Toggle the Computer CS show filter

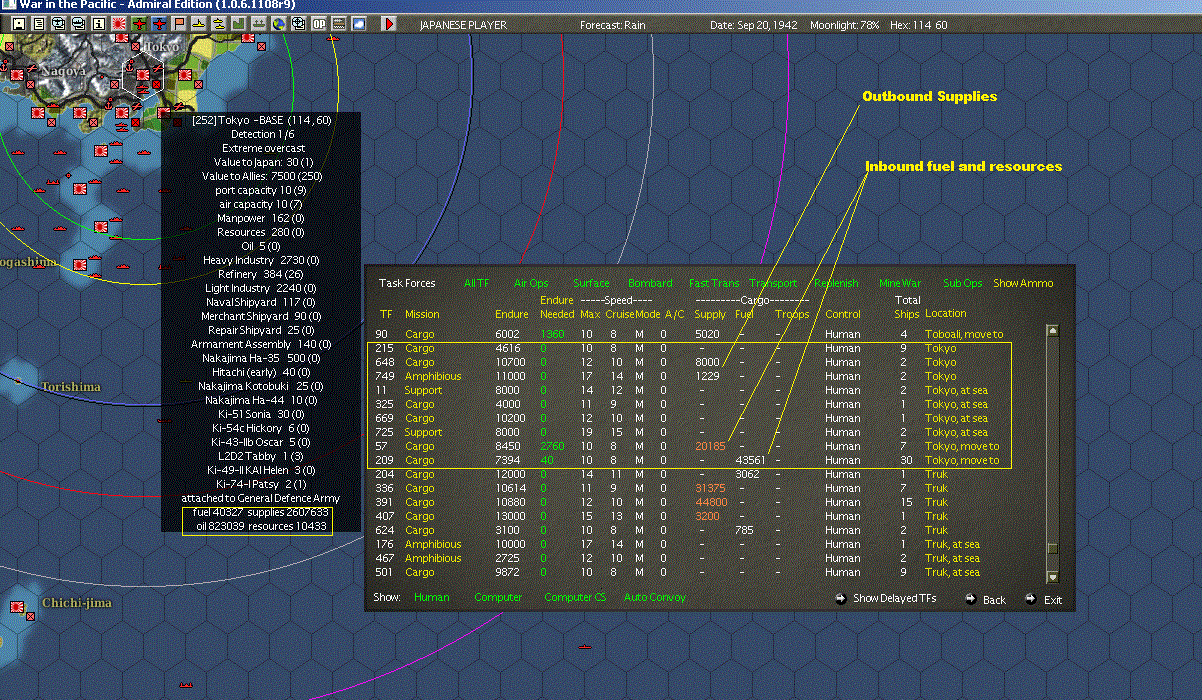(x=575, y=597)
